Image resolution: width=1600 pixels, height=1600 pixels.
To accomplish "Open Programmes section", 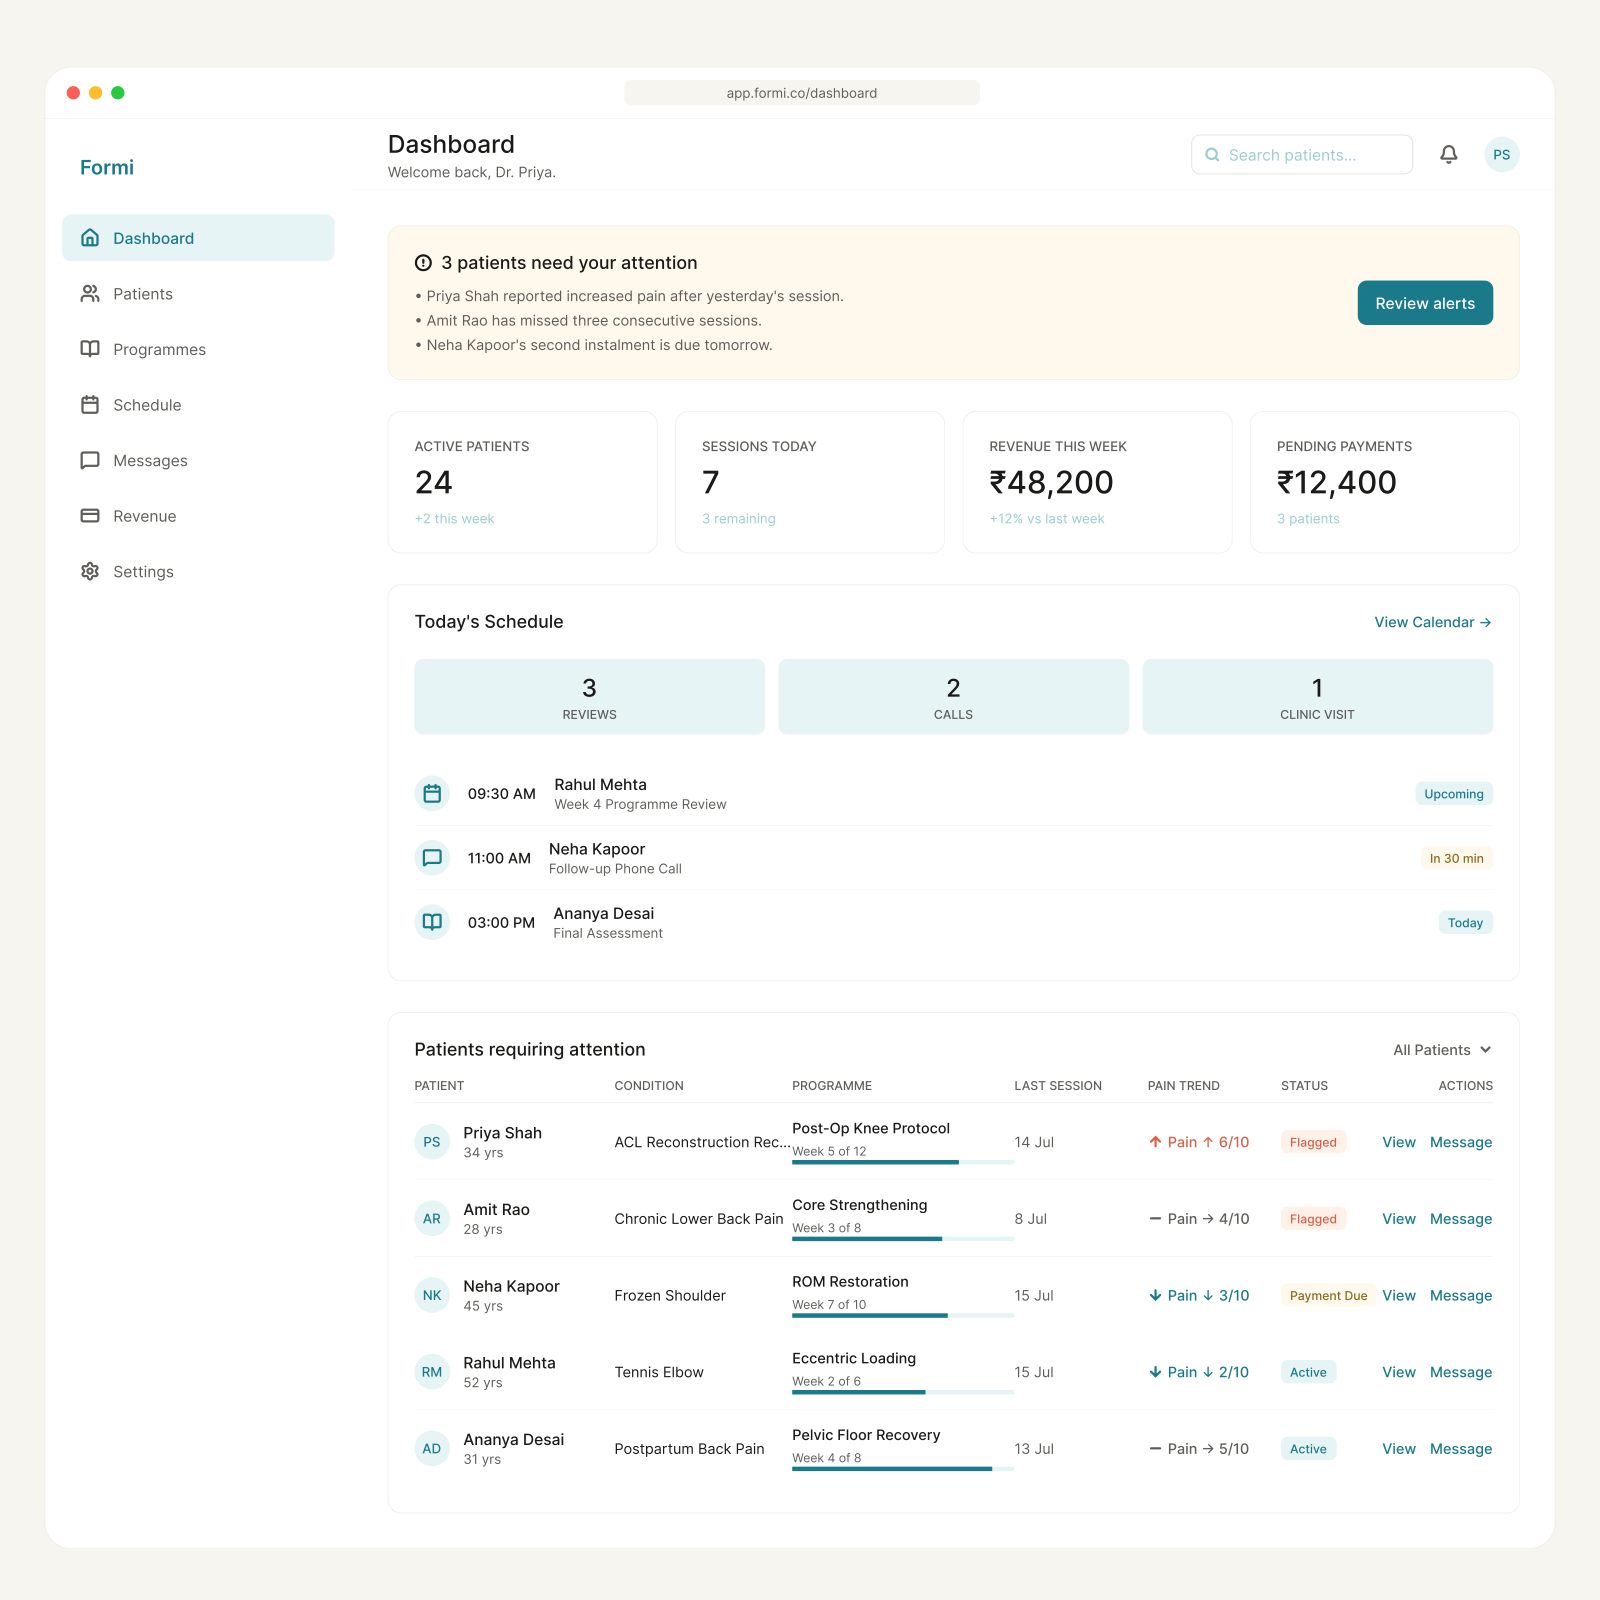I will [198, 349].
